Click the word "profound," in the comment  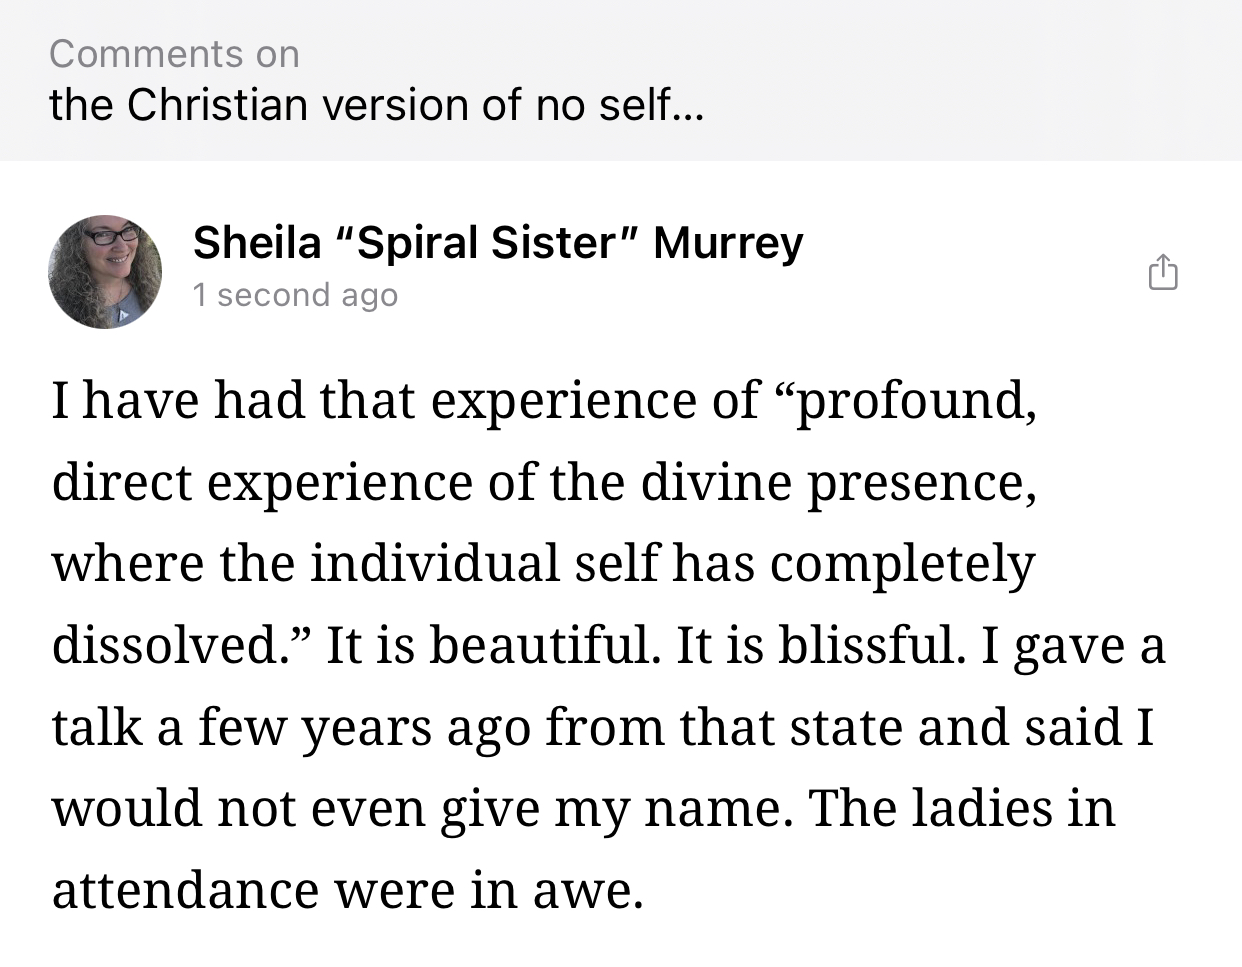[x=915, y=401]
